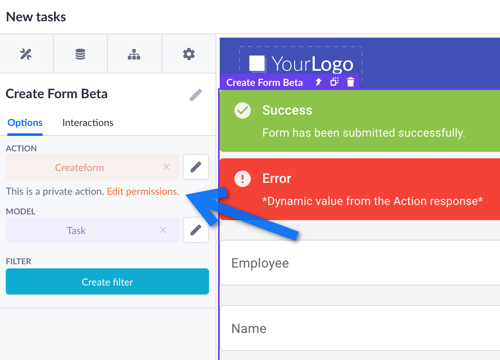Screen dimensions: 500x360
Task: Rename Create Form Beta with pencil icon
Action: (x=196, y=95)
